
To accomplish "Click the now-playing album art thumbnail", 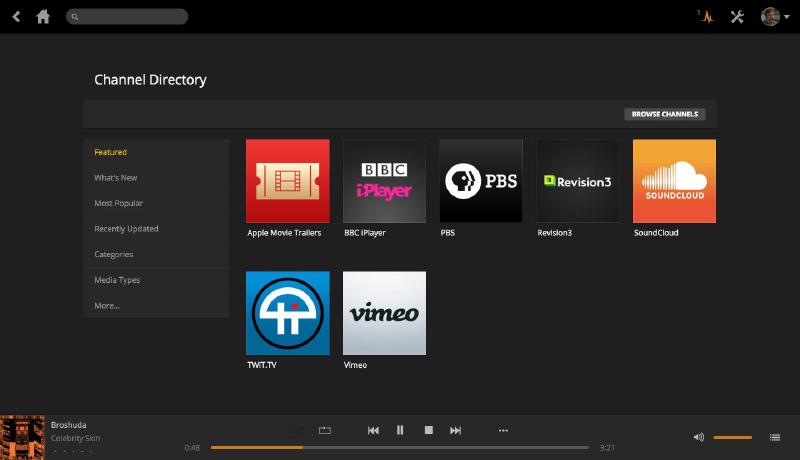I will click(22, 438).
